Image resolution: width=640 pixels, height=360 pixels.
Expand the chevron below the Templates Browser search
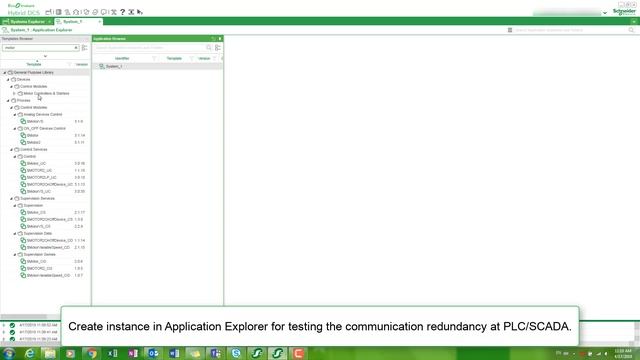tap(45, 56)
